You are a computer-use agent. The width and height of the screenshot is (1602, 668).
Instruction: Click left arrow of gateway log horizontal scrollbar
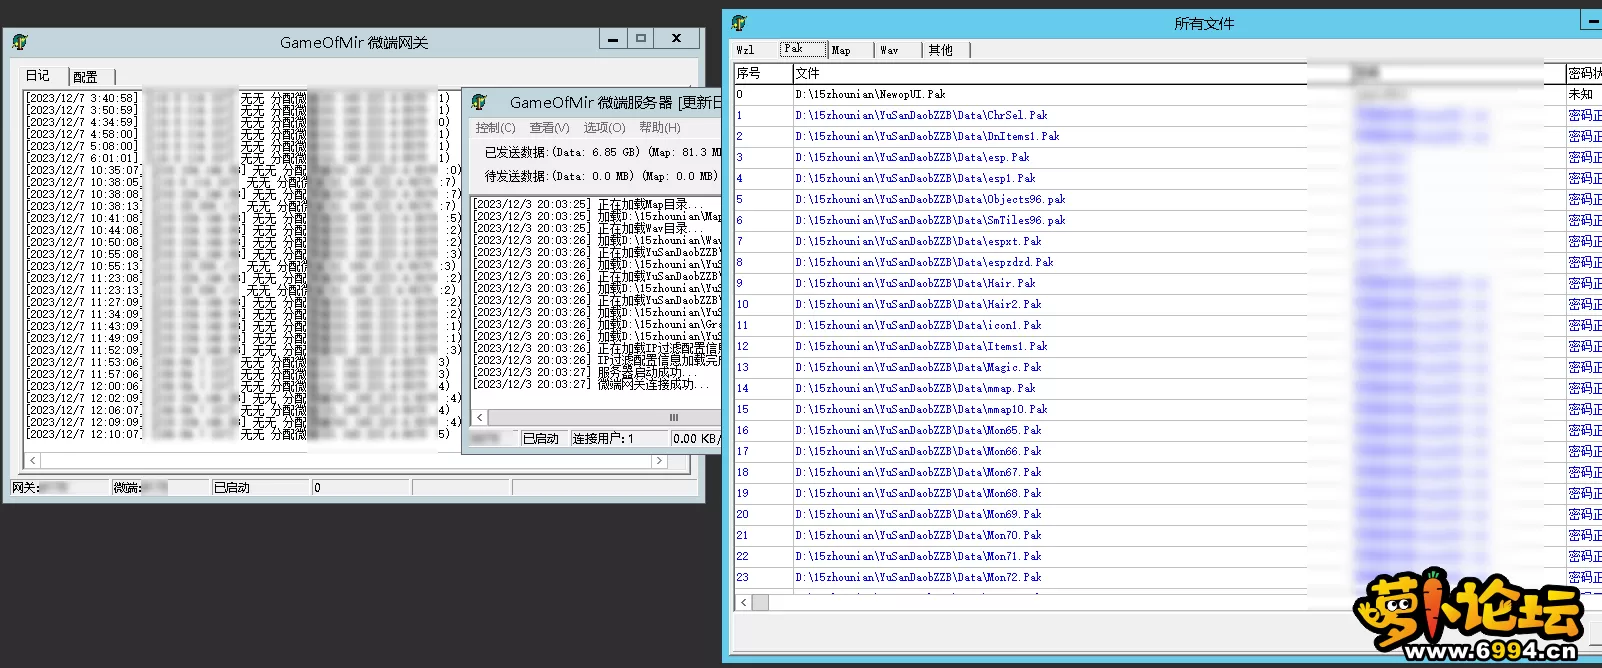tap(33, 461)
